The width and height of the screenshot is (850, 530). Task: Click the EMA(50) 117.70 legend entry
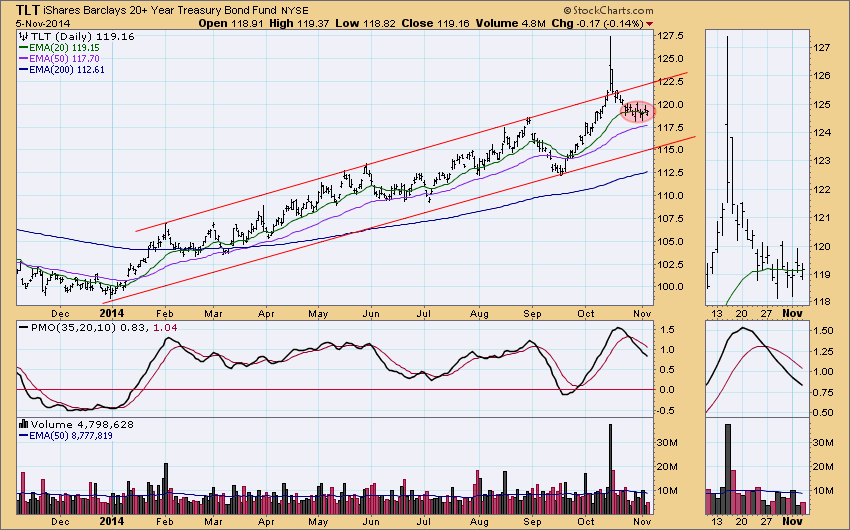point(64,59)
